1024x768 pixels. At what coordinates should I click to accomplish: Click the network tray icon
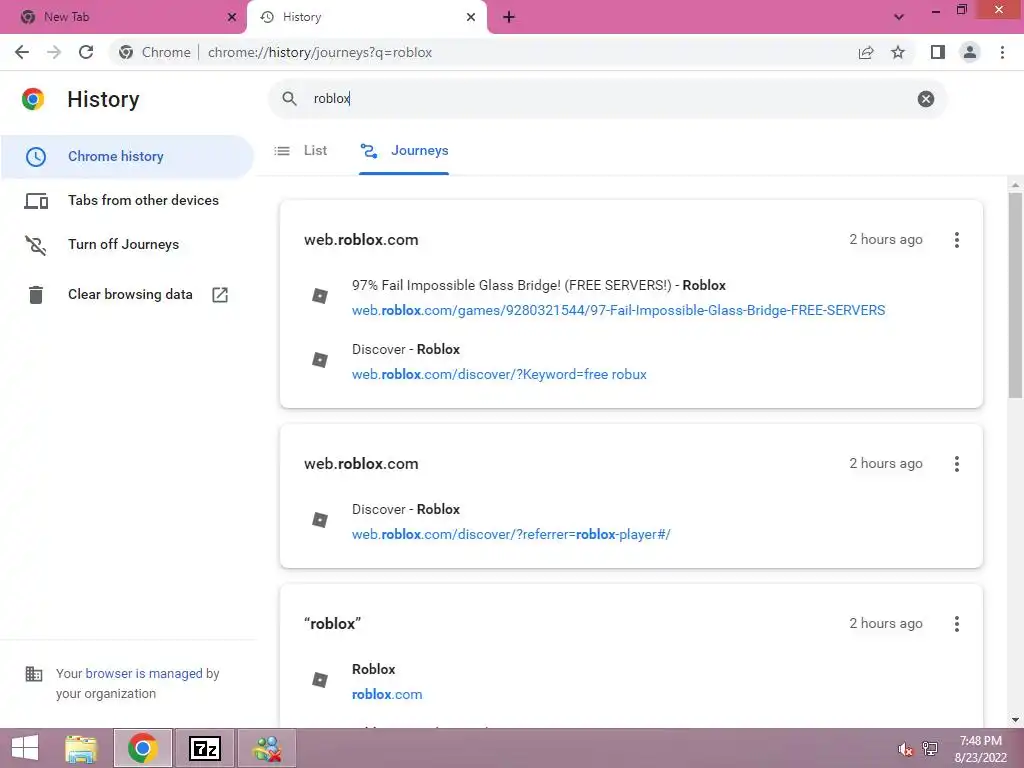[930, 748]
